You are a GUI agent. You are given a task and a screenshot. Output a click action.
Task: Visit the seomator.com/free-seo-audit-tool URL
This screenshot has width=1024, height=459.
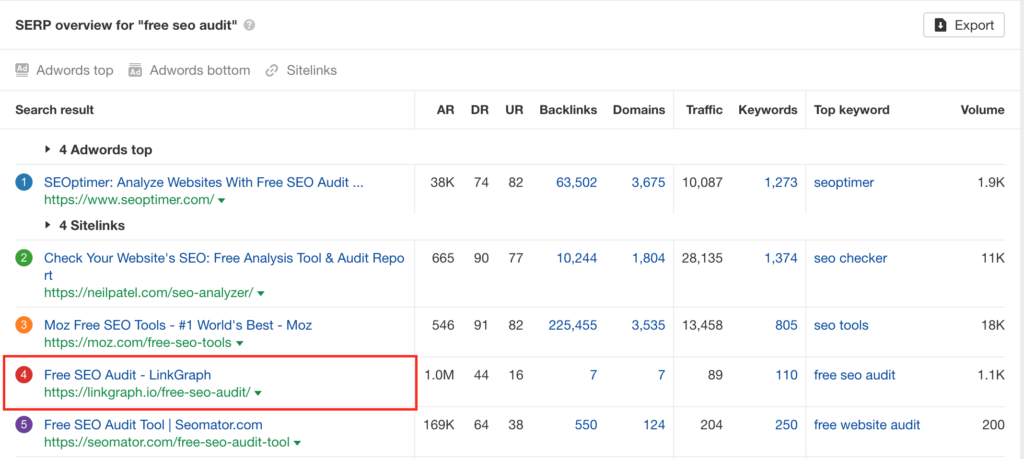[167, 443]
